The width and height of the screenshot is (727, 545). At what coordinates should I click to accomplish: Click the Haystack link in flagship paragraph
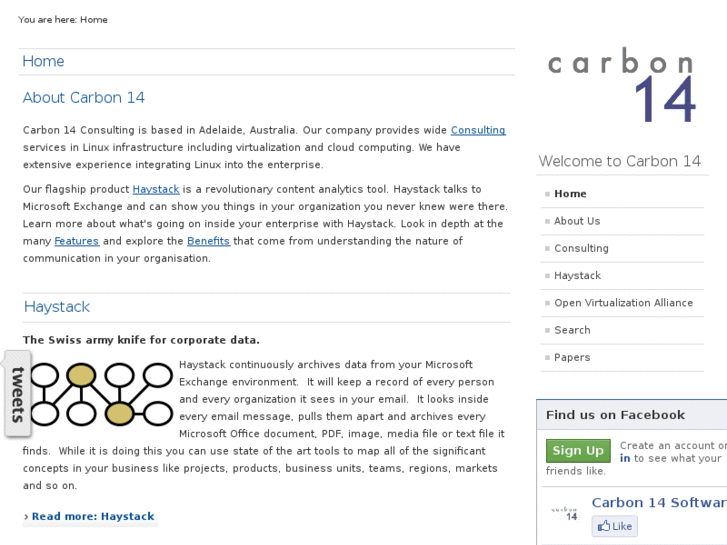pyautogui.click(x=156, y=189)
